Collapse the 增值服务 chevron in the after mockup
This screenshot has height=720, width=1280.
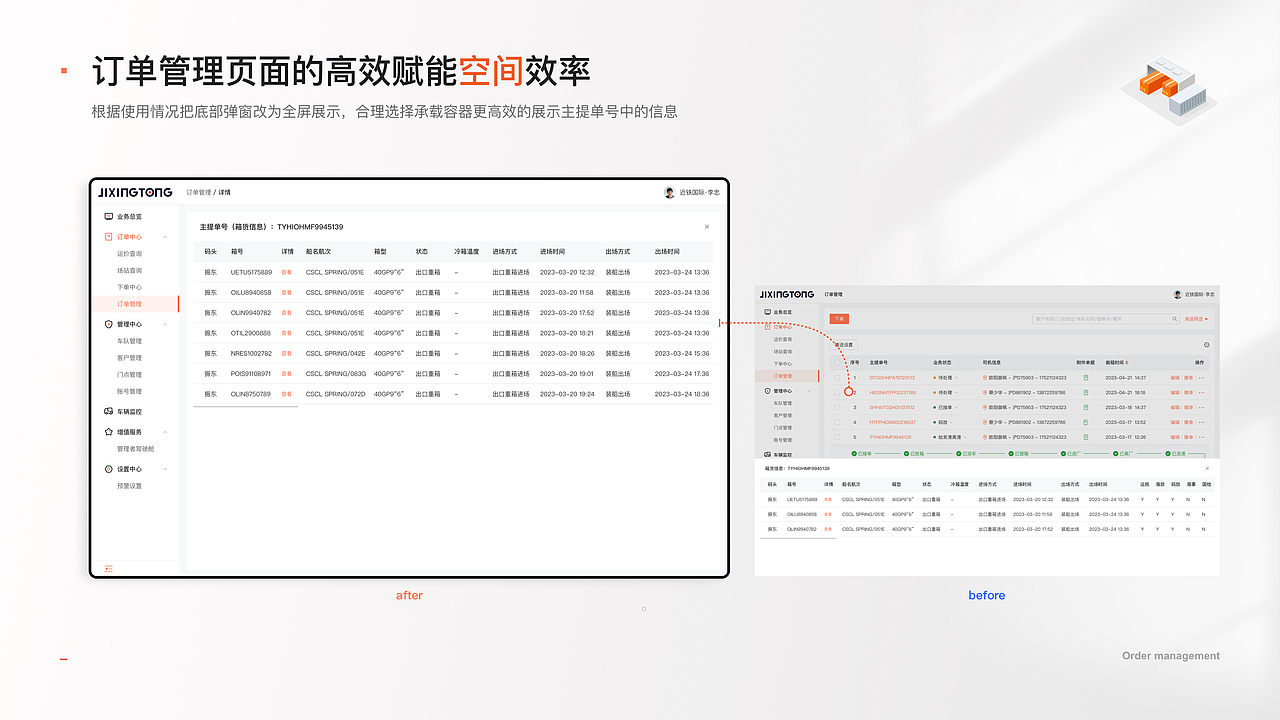click(x=165, y=432)
